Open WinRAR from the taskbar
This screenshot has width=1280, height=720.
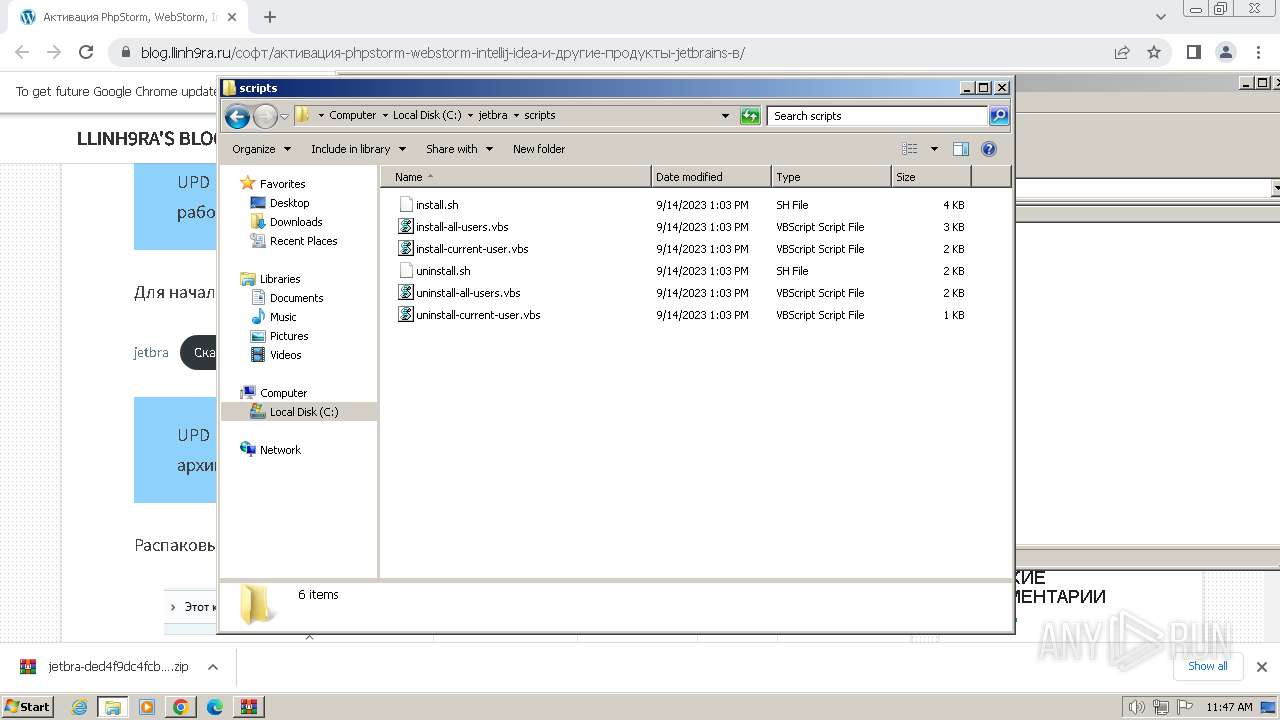tap(248, 707)
